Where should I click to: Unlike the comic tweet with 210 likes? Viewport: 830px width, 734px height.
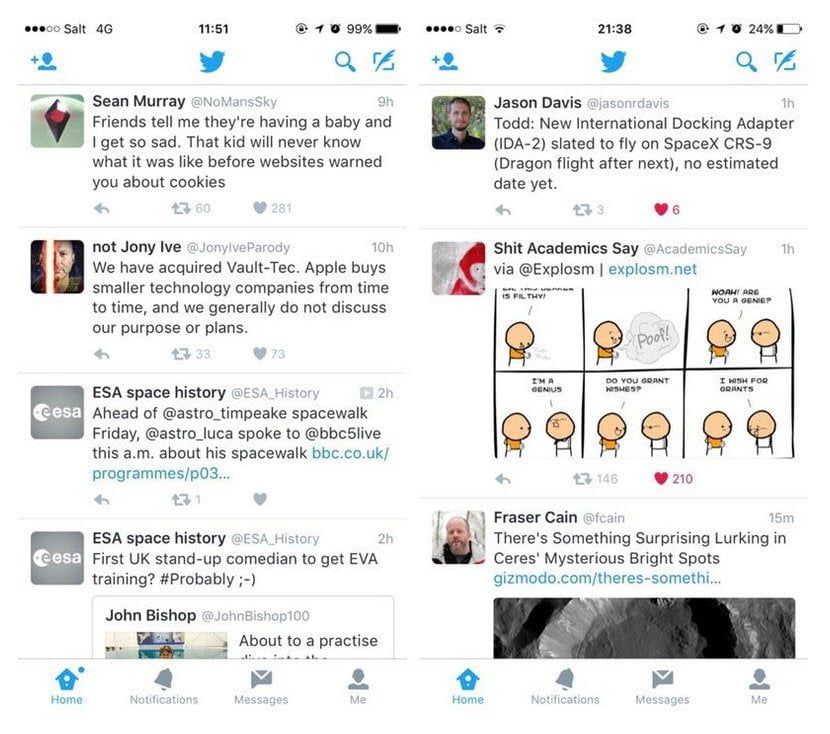pos(661,478)
